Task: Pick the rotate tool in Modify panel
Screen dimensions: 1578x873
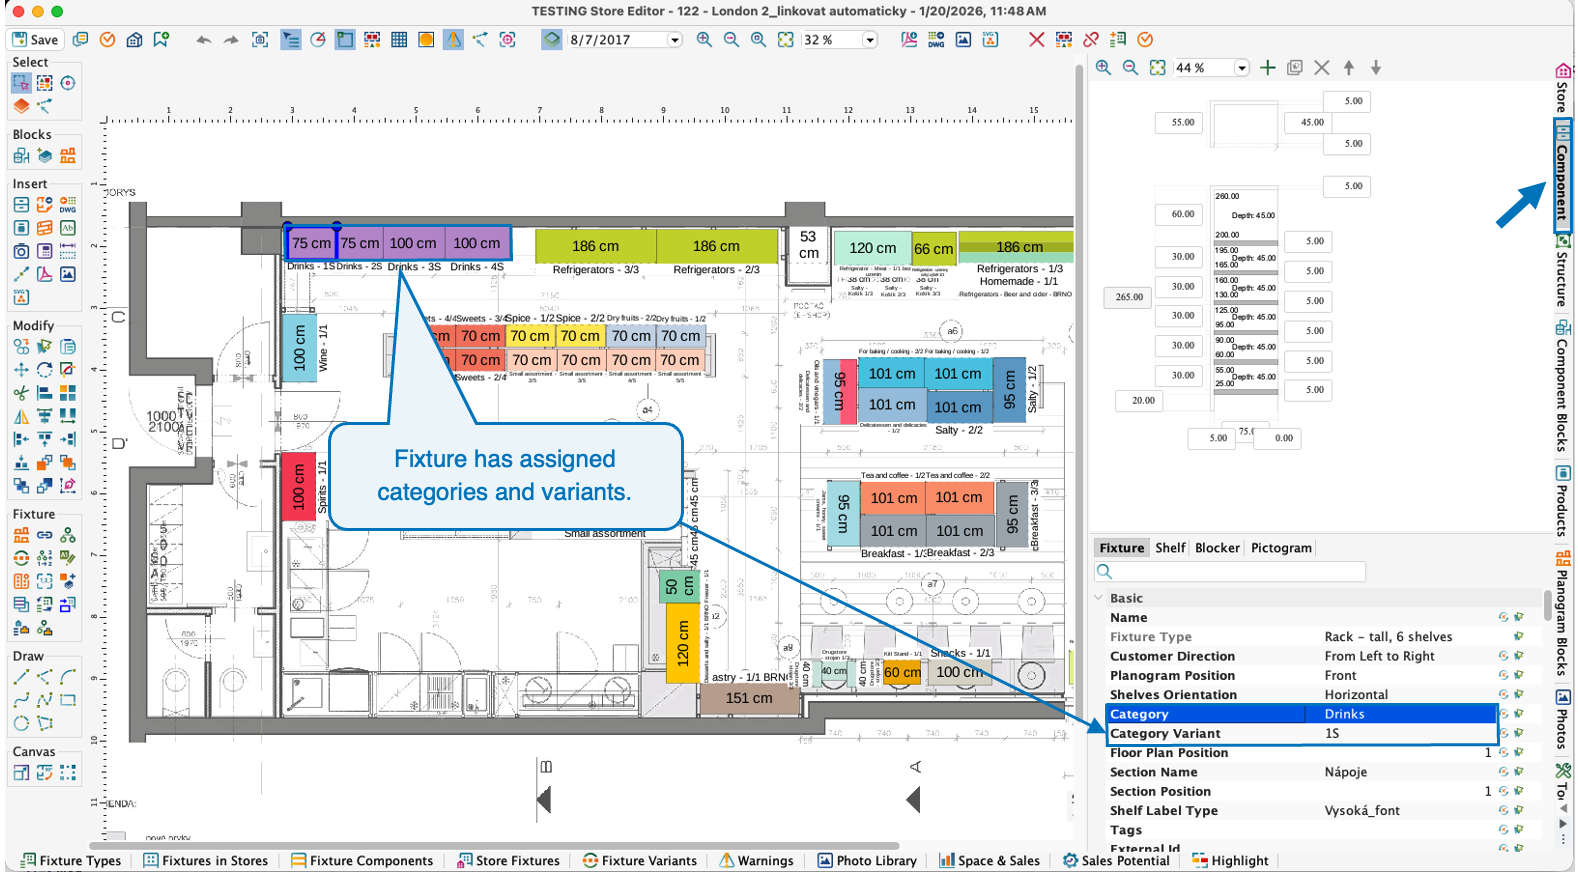Action: point(45,369)
